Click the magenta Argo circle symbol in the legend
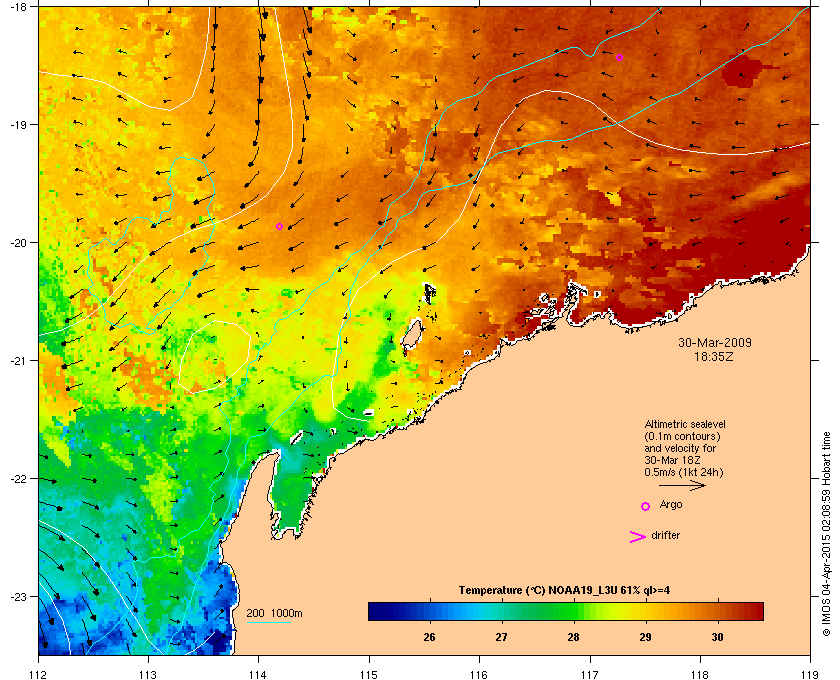Viewport: 840px width, 680px height. 646,506
